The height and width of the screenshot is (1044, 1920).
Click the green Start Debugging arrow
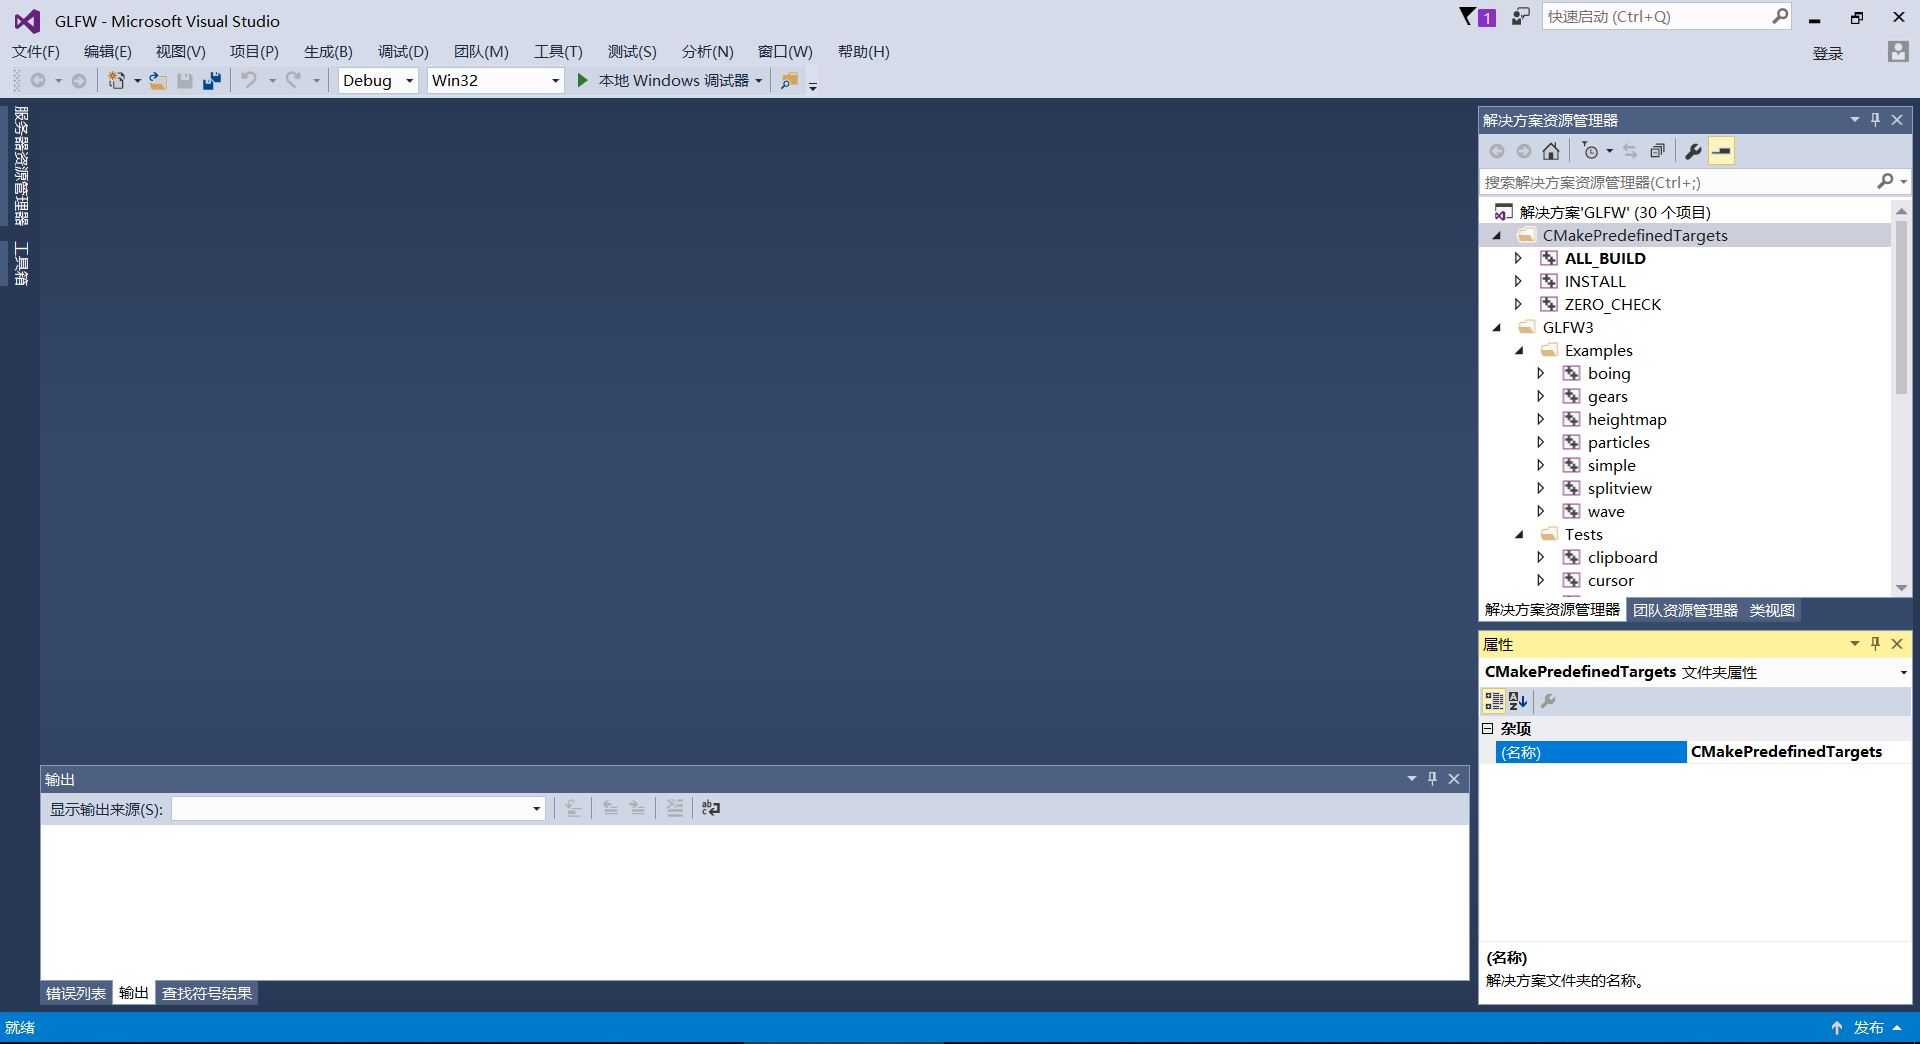click(582, 80)
